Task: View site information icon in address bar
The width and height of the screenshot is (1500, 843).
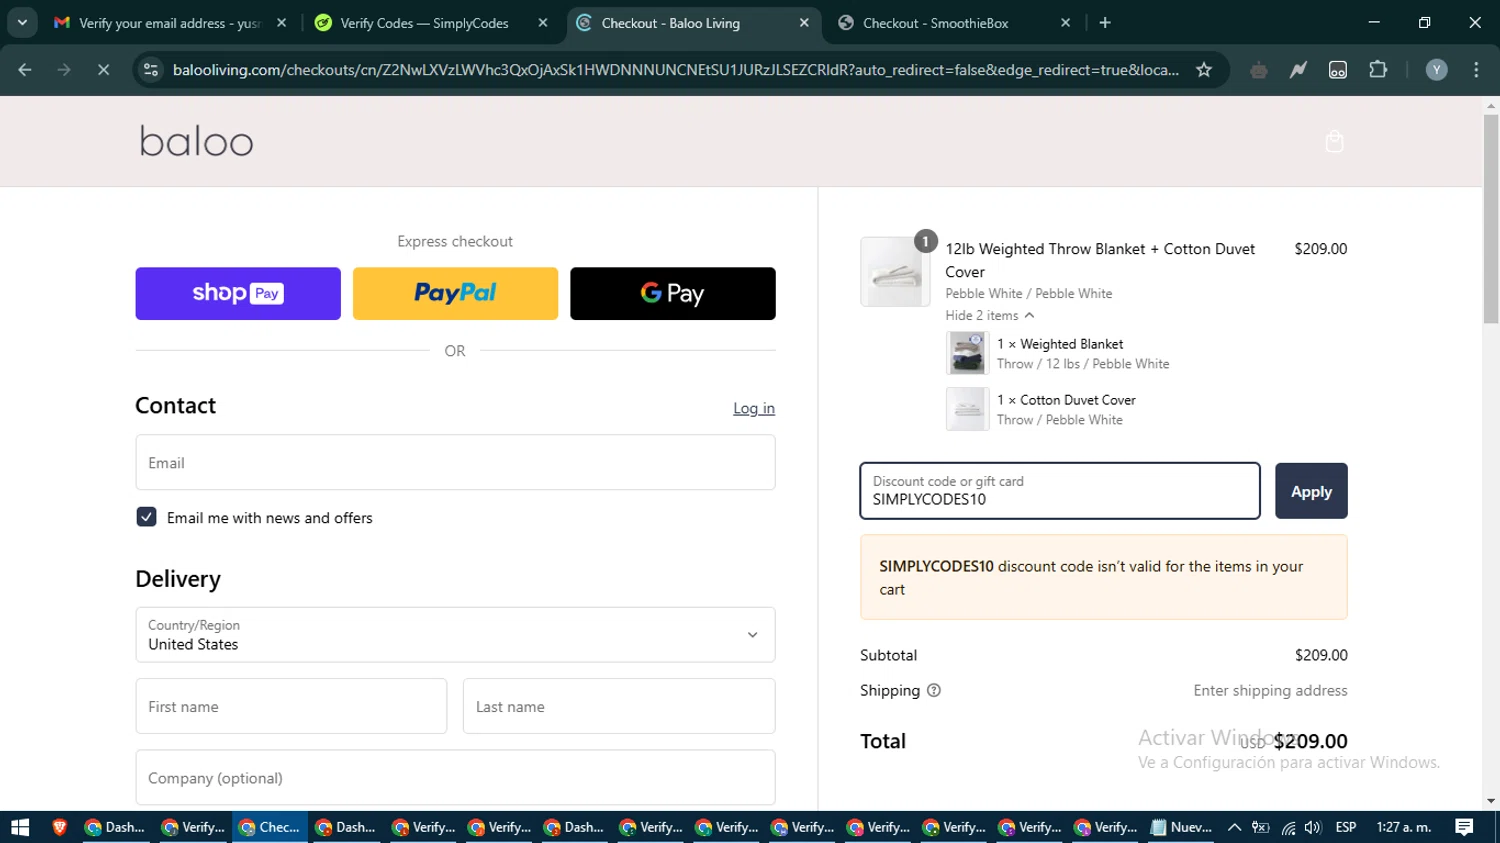Action: (x=151, y=70)
